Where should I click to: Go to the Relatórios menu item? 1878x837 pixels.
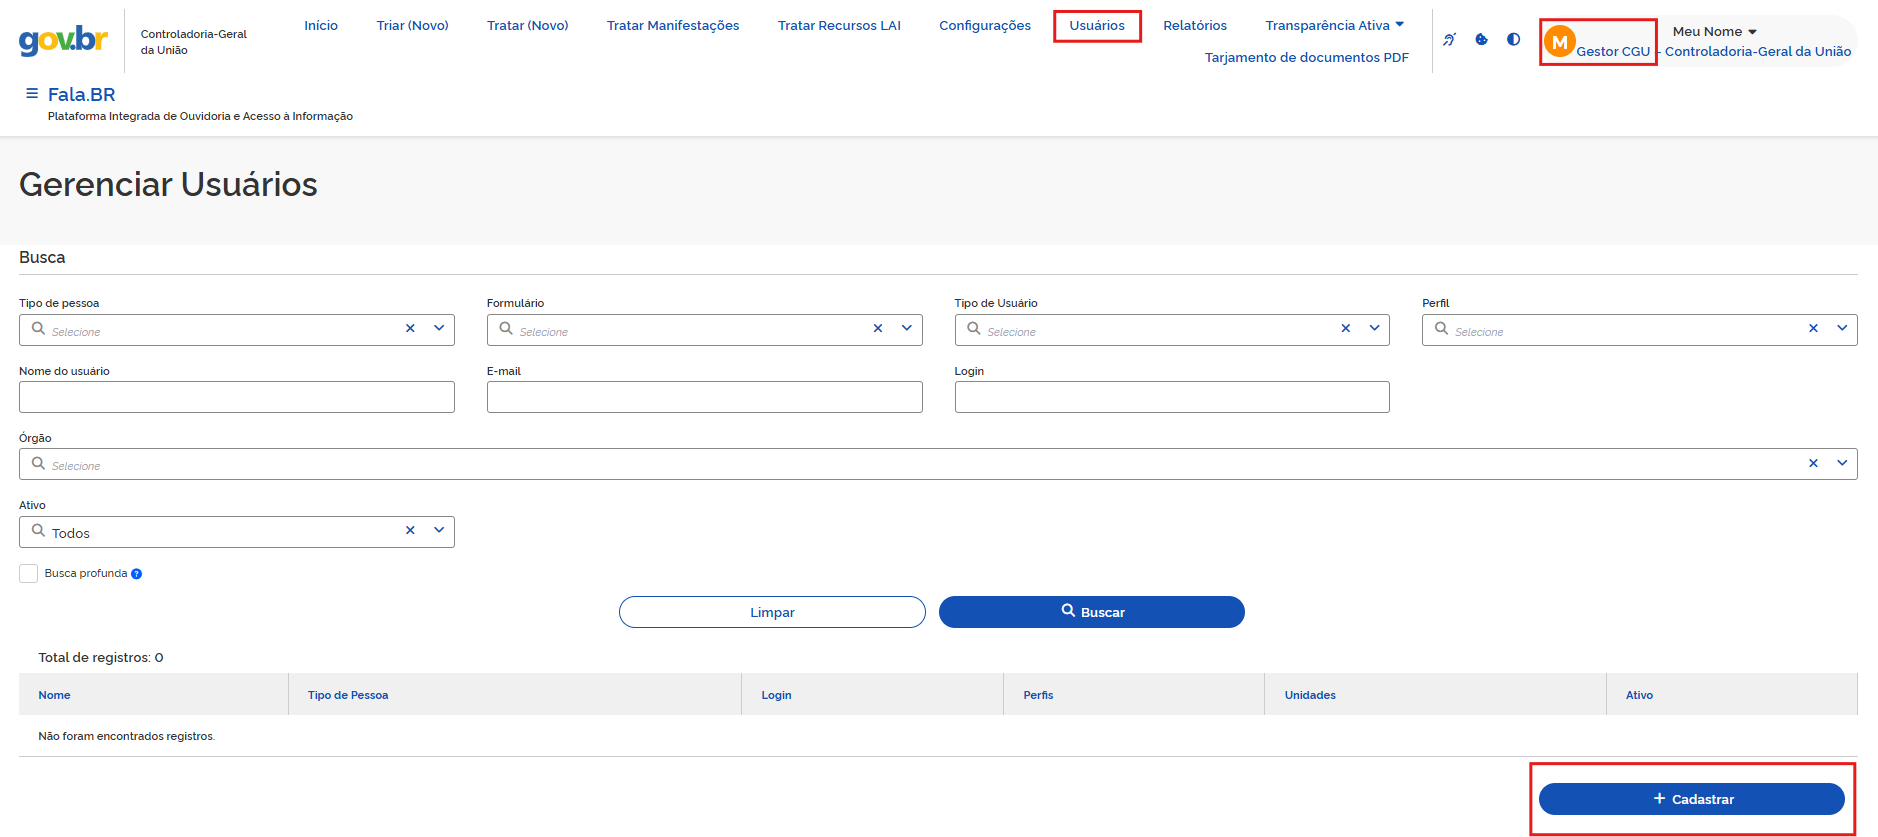(x=1194, y=26)
